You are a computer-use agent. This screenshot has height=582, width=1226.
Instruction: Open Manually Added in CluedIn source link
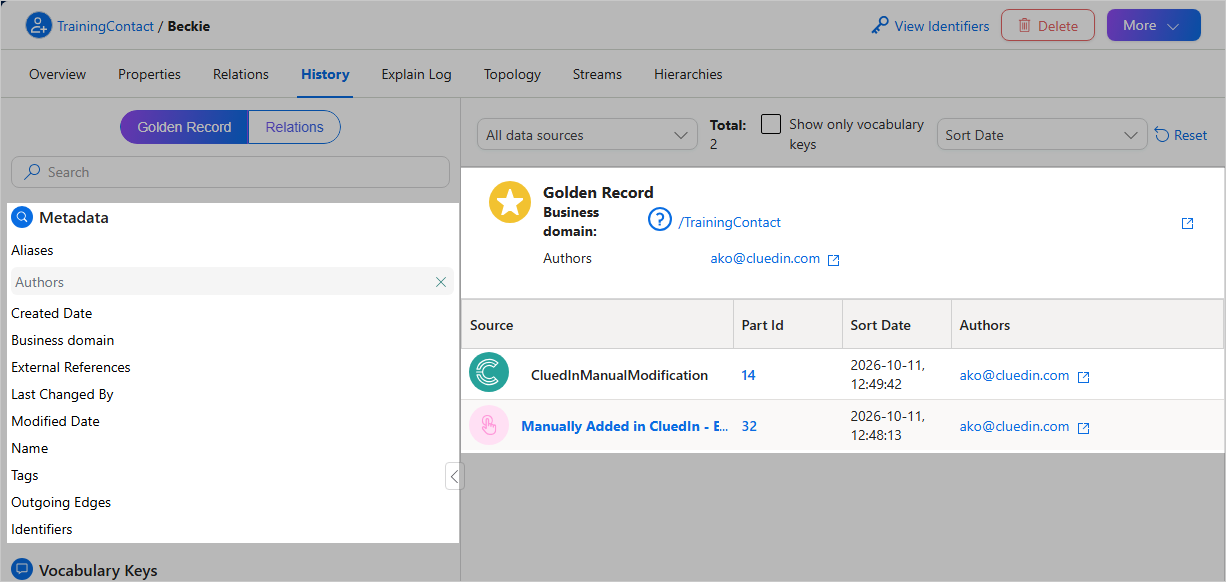coord(625,426)
